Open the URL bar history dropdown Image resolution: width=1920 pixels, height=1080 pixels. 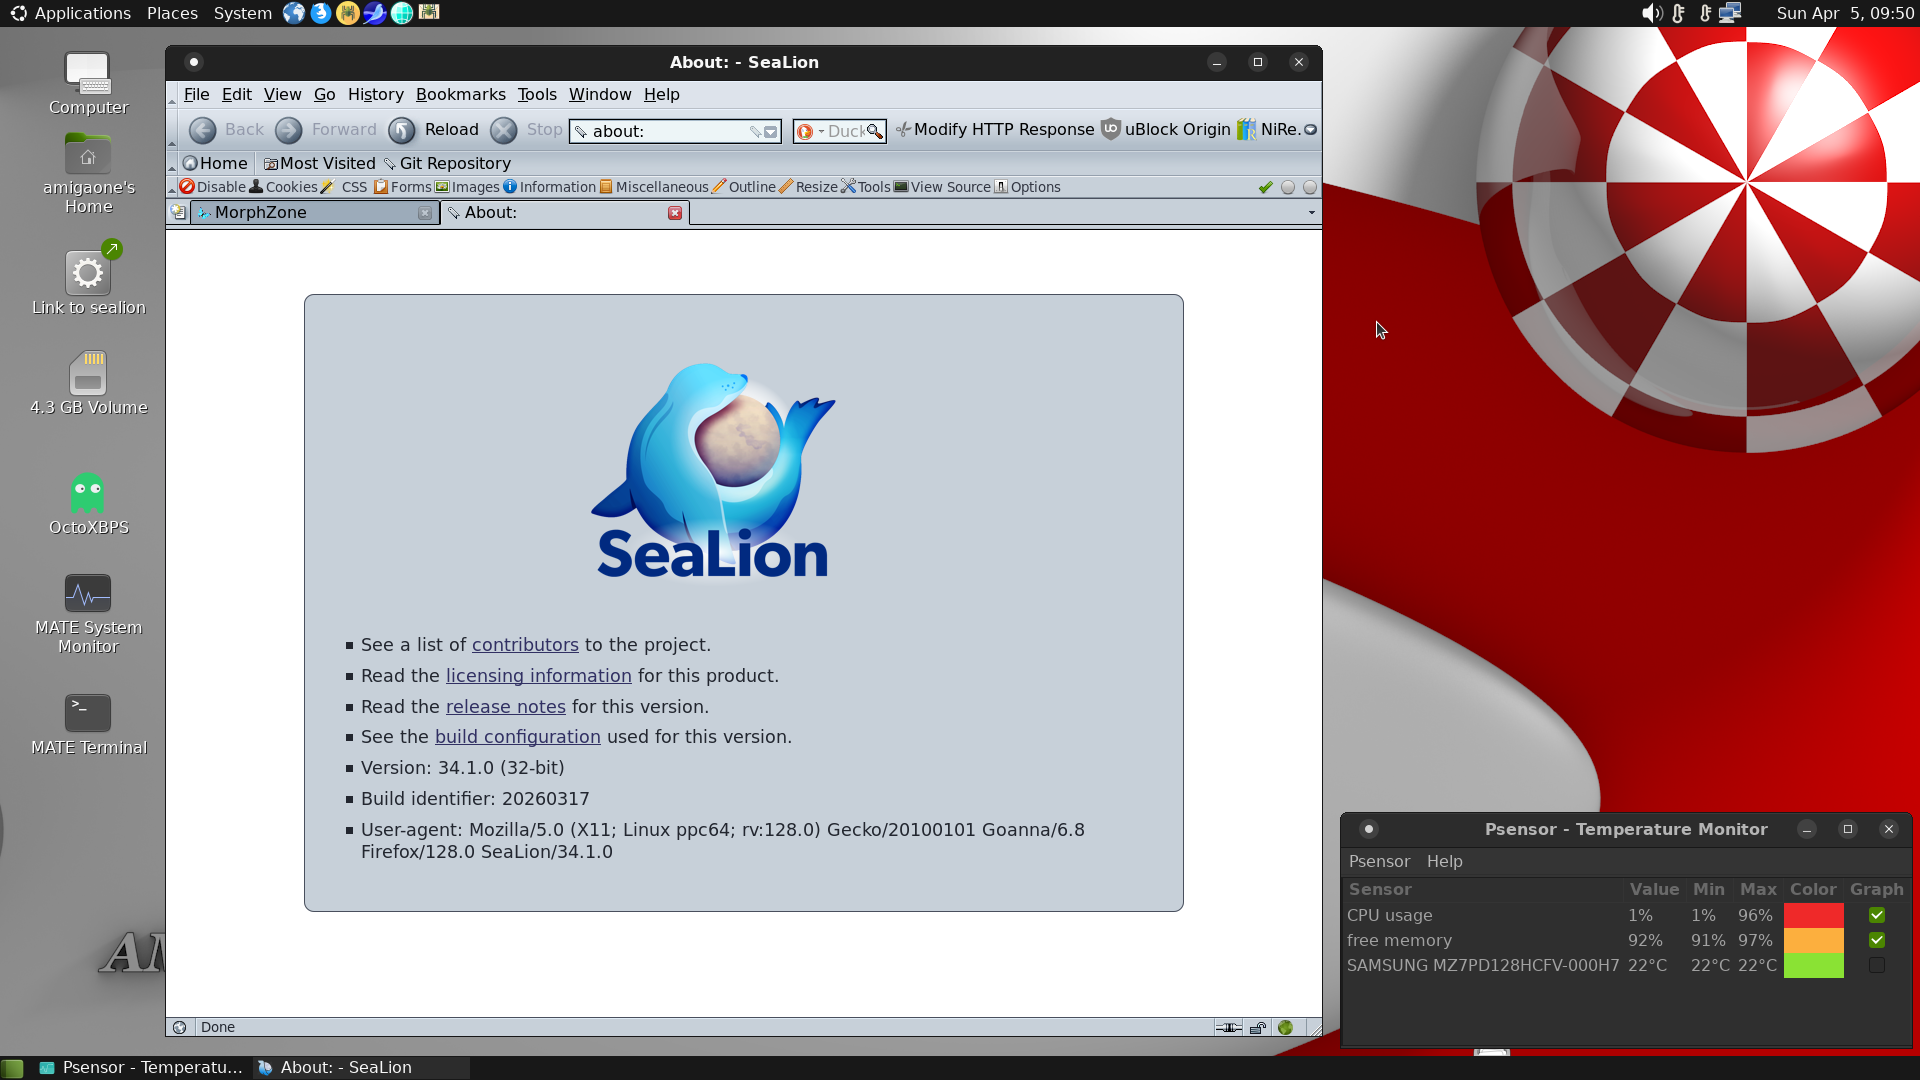click(x=771, y=131)
